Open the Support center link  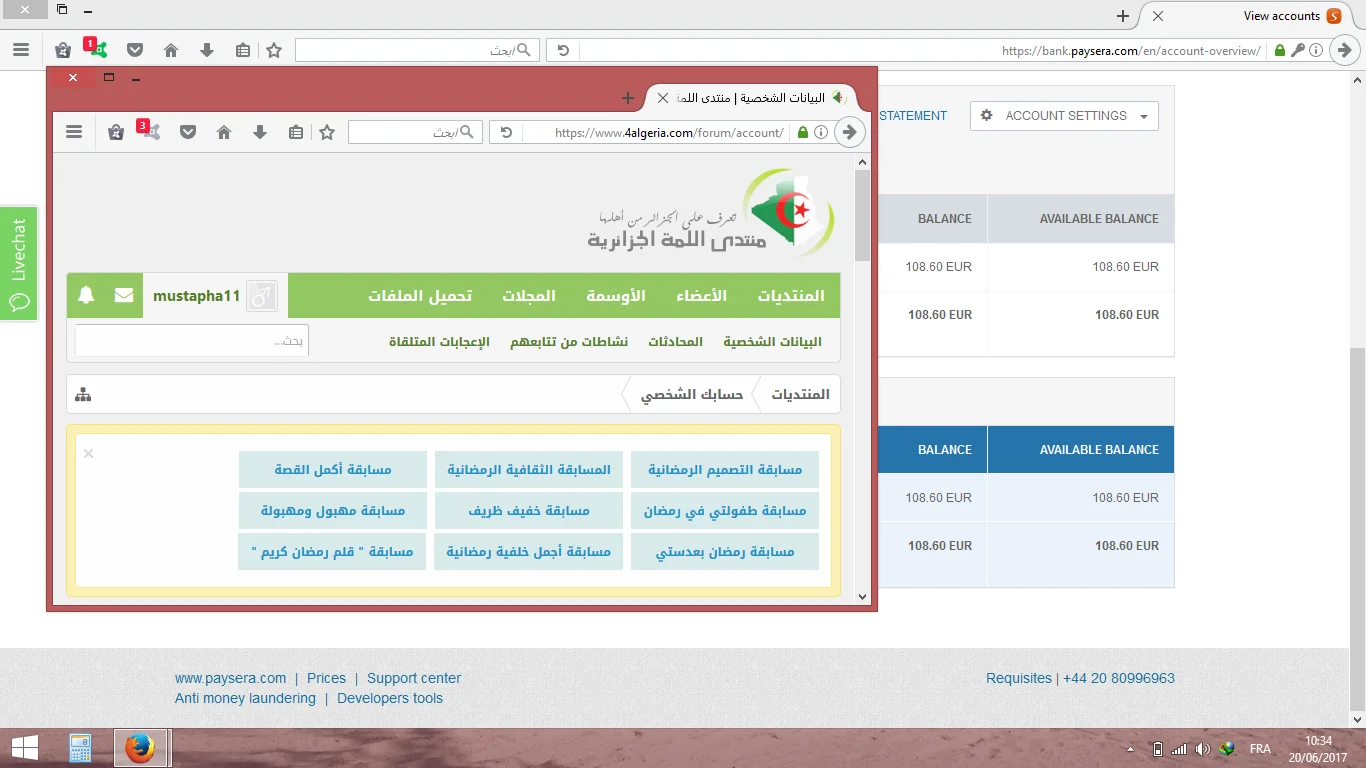point(414,678)
